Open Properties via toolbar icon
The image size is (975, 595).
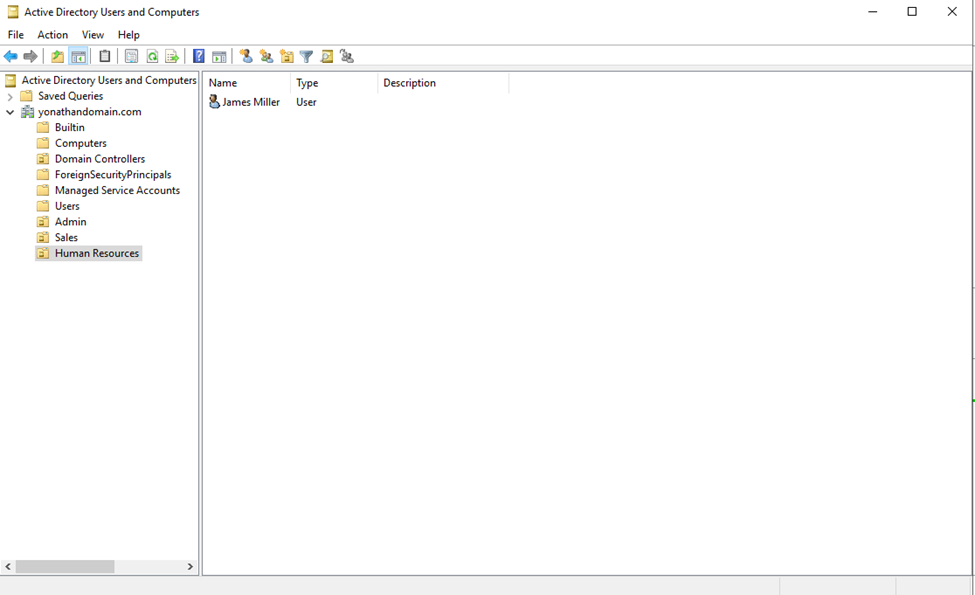(x=131, y=57)
